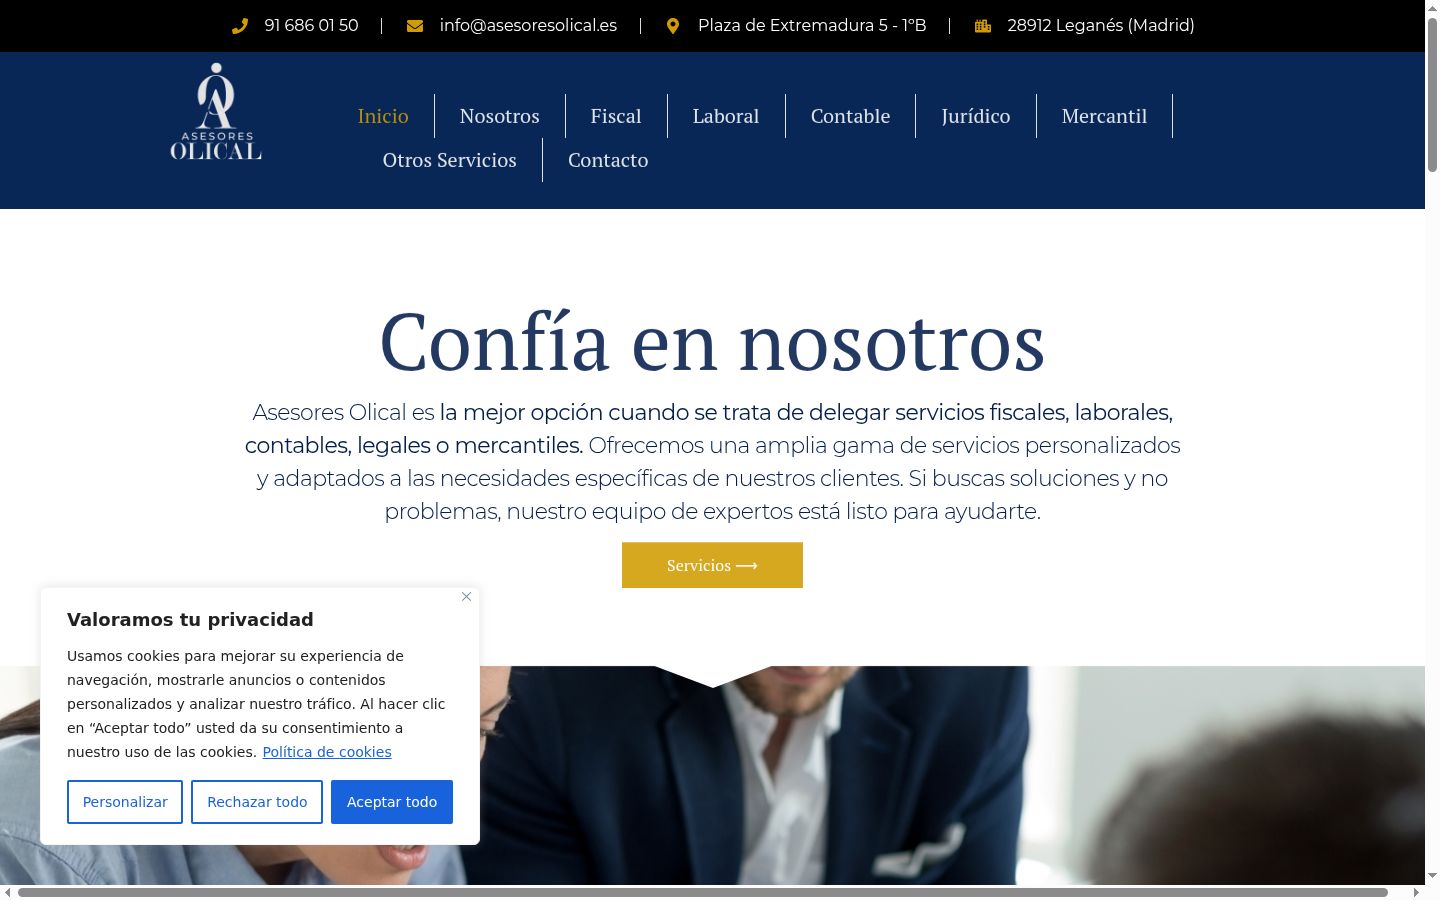Image resolution: width=1440 pixels, height=900 pixels.
Task: Click Aceptar todo button
Action: 392,802
